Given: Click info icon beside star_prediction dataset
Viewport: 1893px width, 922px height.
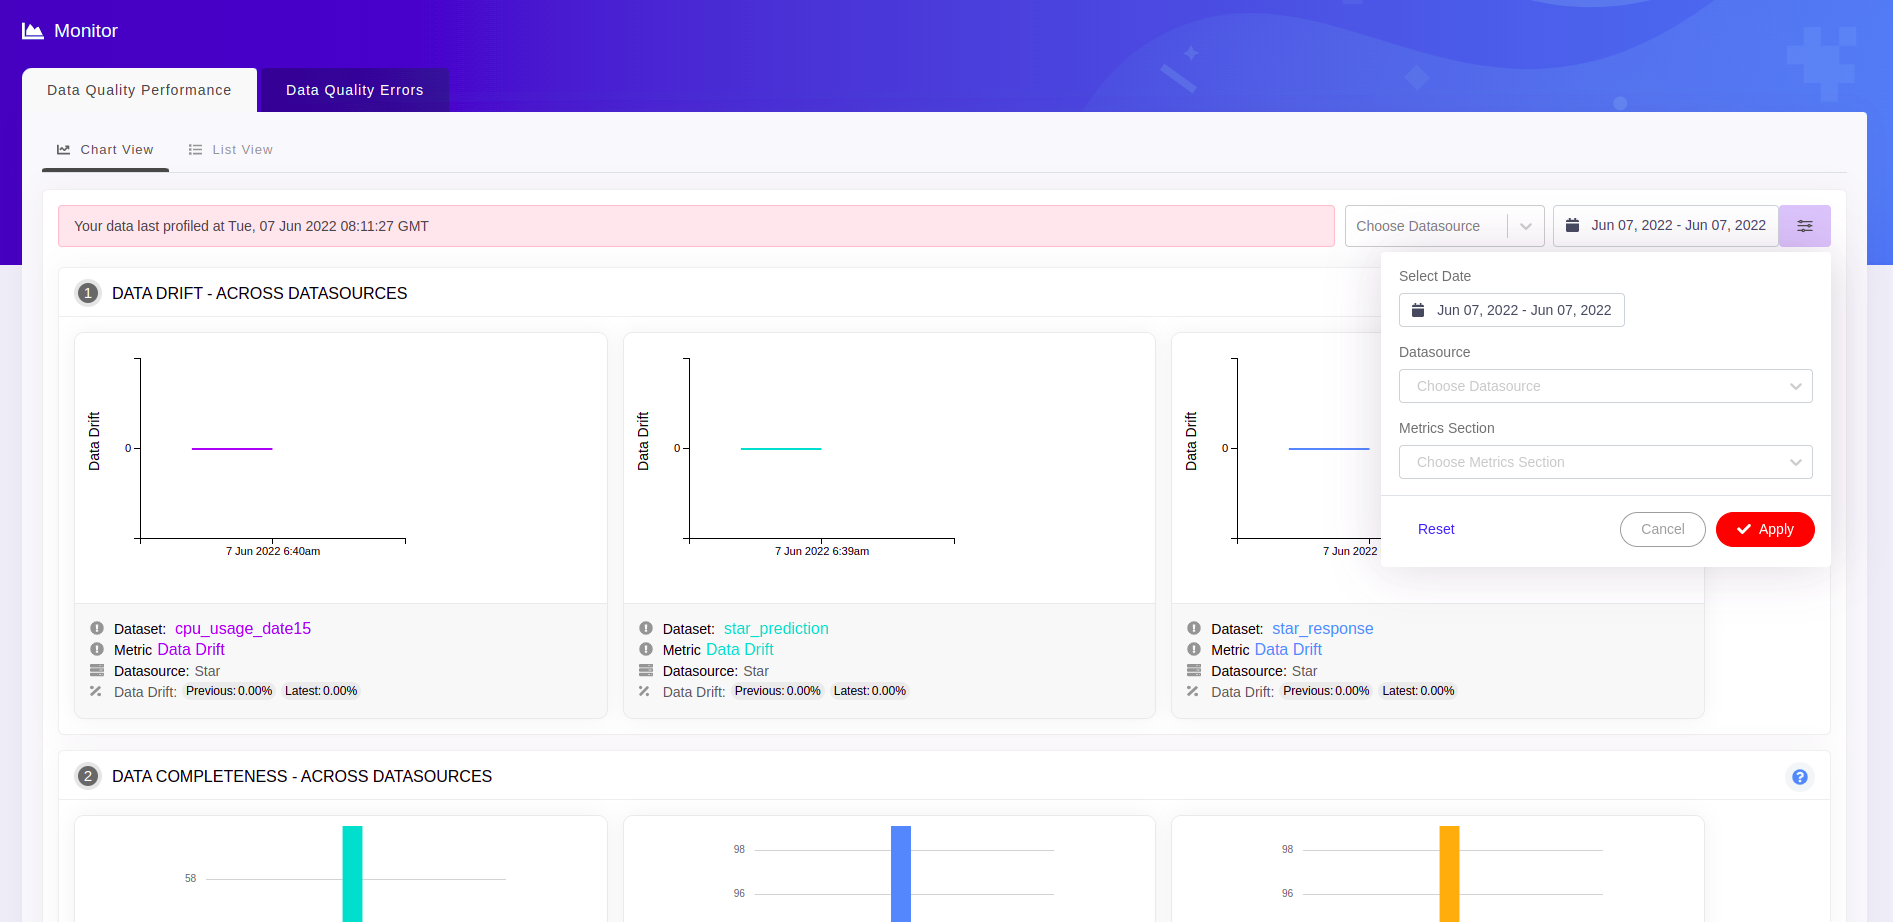Looking at the screenshot, I should pyautogui.click(x=646, y=629).
